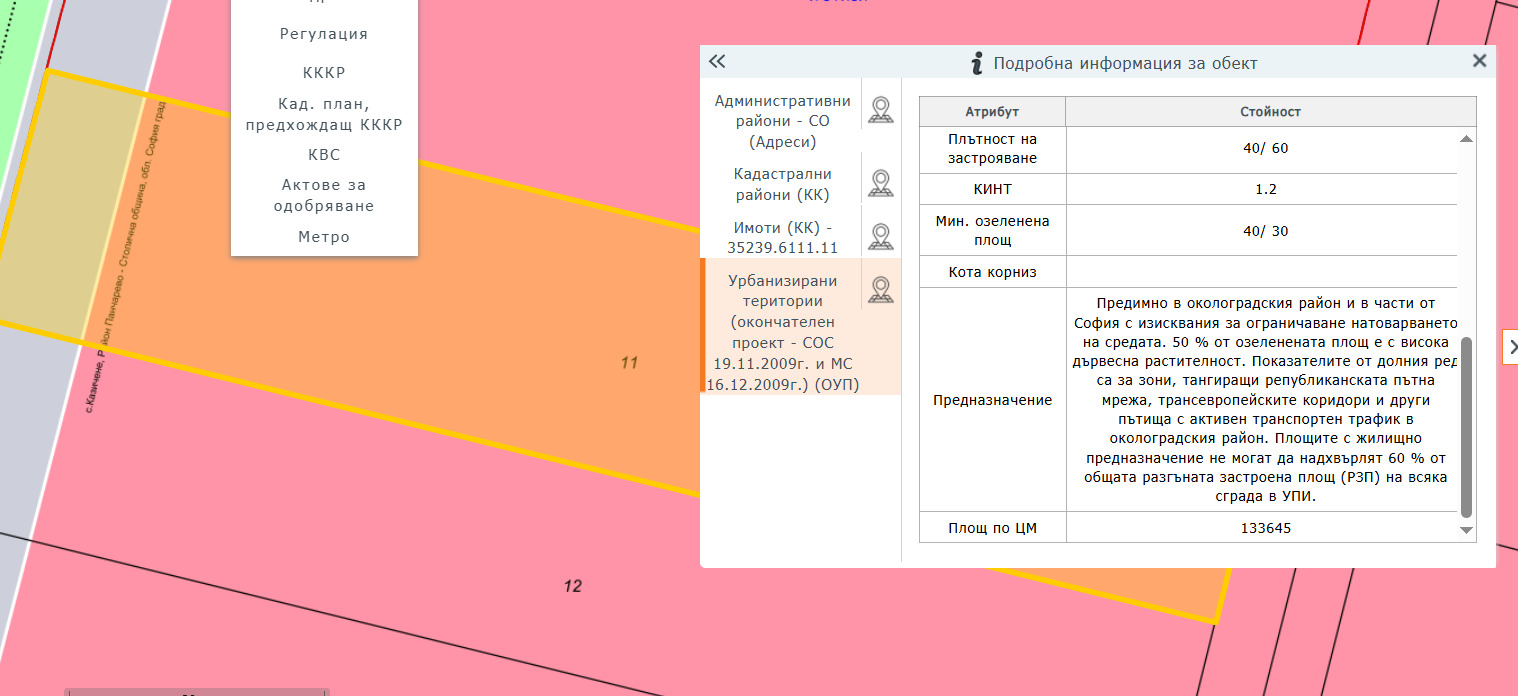Click the КИНТ value 1.2
1518x696 pixels.
click(x=1265, y=189)
